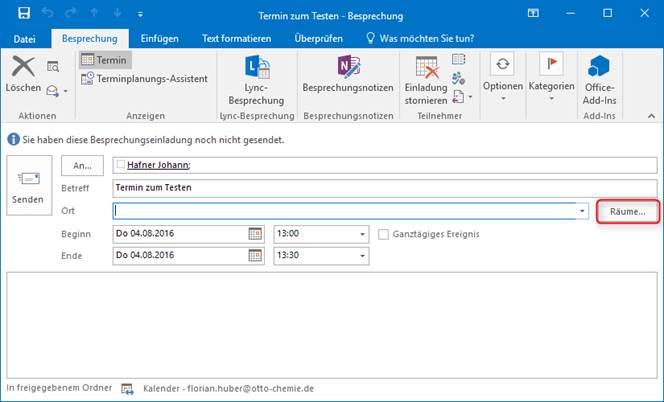Click the Save icon in title bar
This screenshot has width=664, height=402.
pyautogui.click(x=24, y=13)
